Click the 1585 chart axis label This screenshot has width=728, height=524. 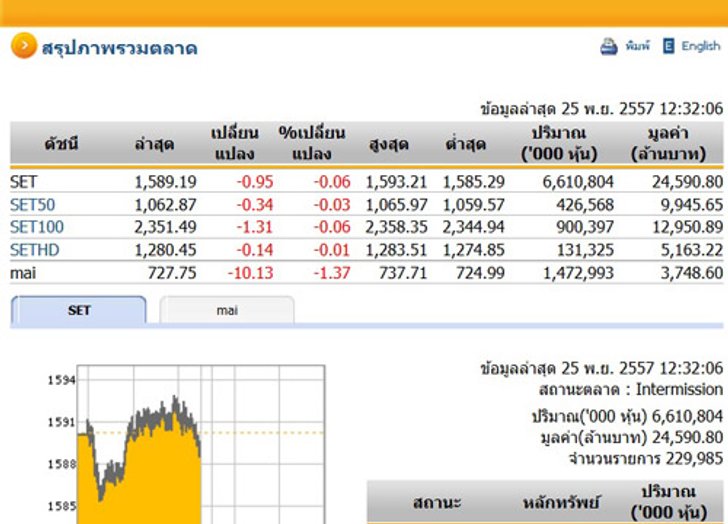[x=61, y=506]
